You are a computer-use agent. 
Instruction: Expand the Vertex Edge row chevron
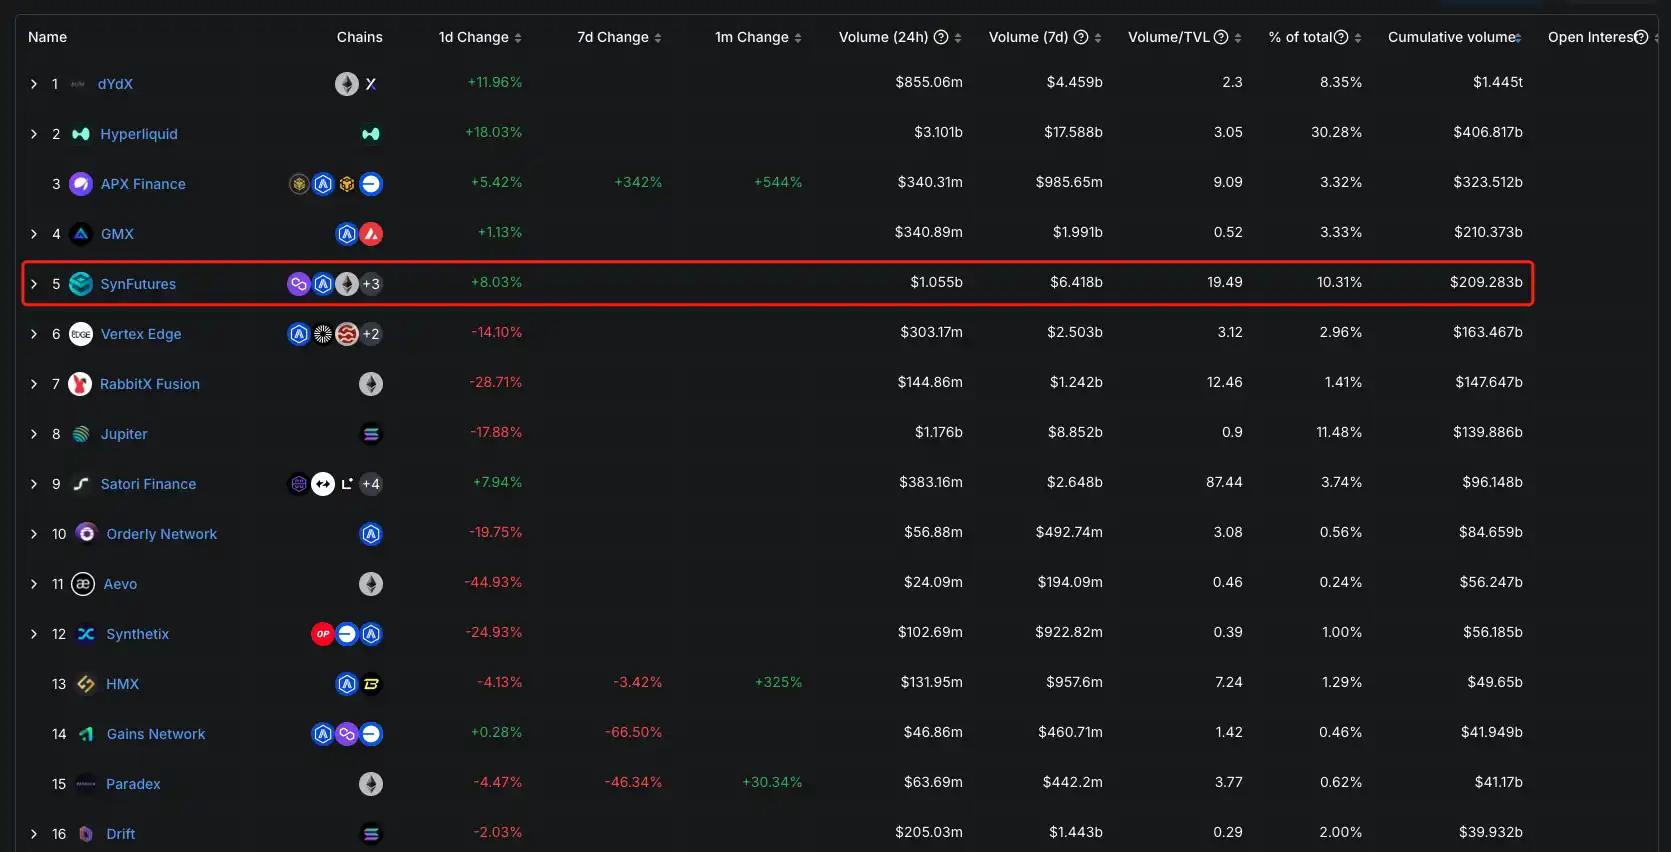34,334
